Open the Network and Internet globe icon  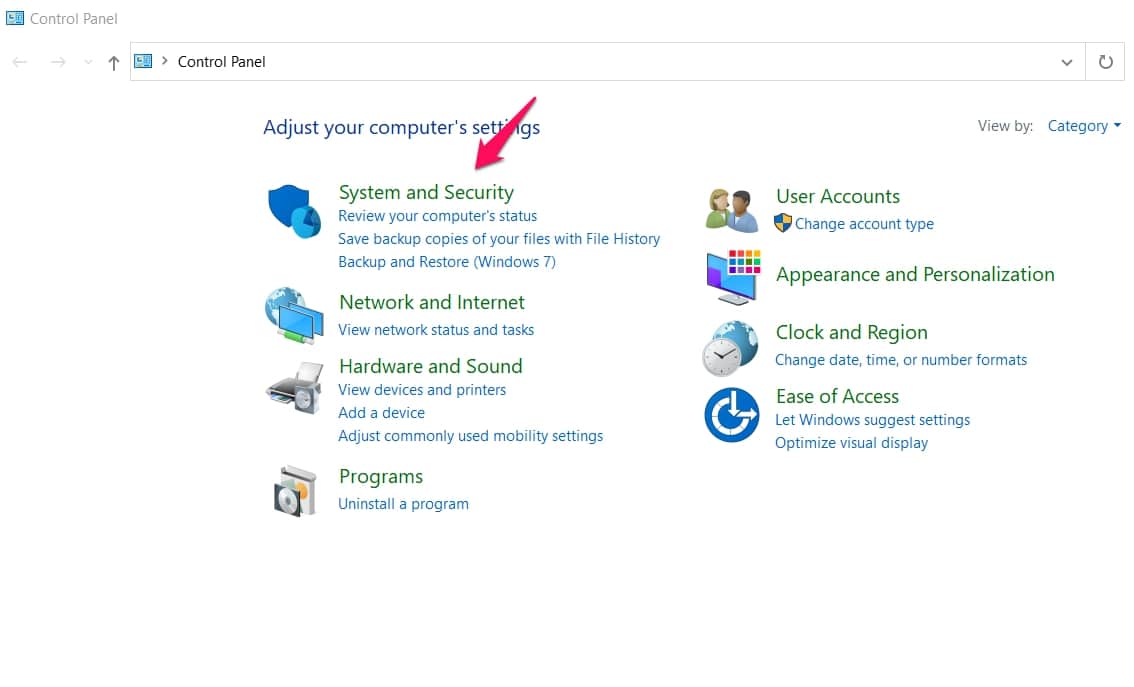click(294, 315)
